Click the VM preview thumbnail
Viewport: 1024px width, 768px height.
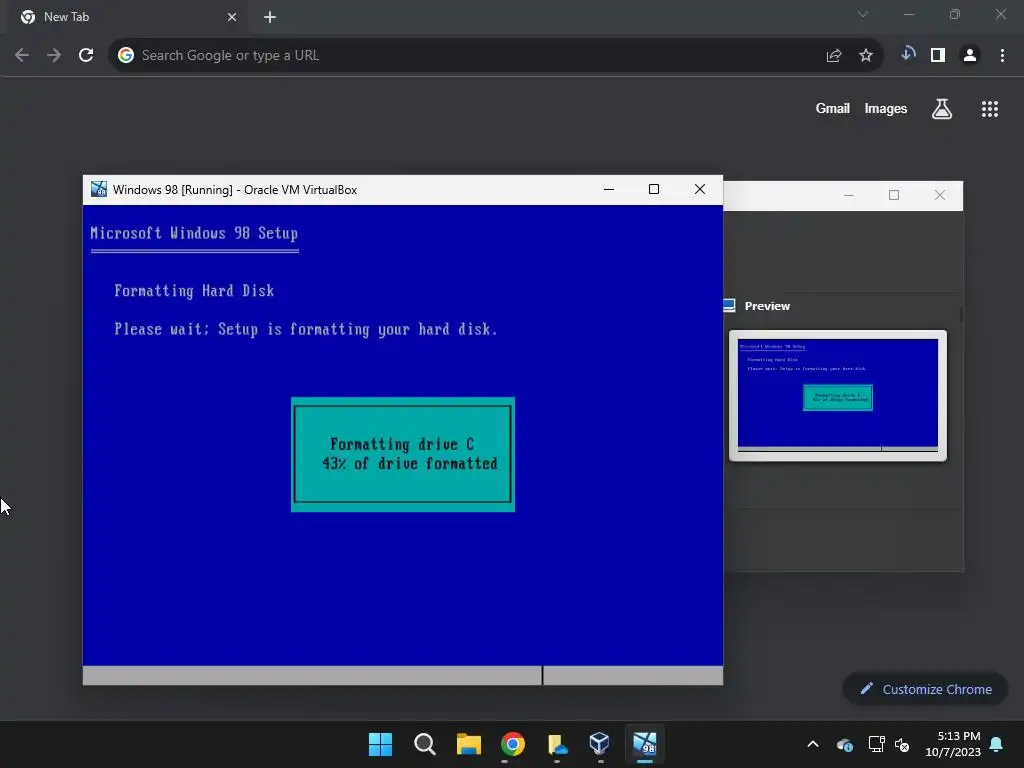[x=838, y=396]
